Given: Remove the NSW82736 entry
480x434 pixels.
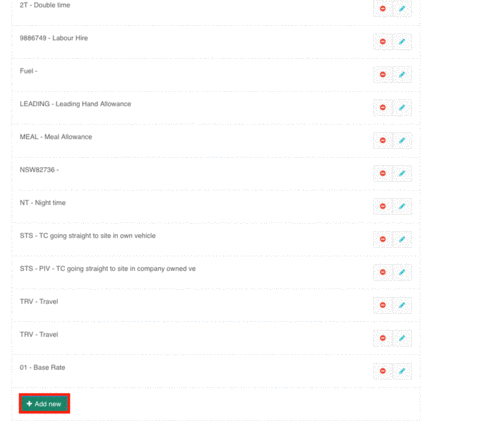Looking at the screenshot, I should (x=383, y=173).
